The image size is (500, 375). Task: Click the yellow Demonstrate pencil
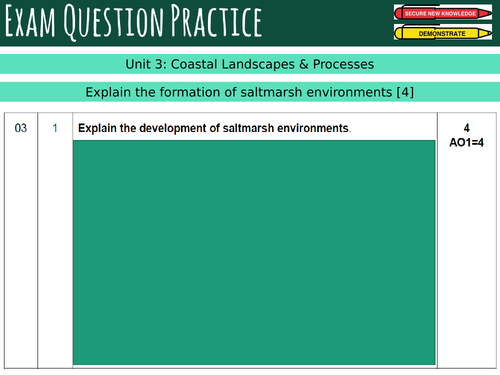443,33
